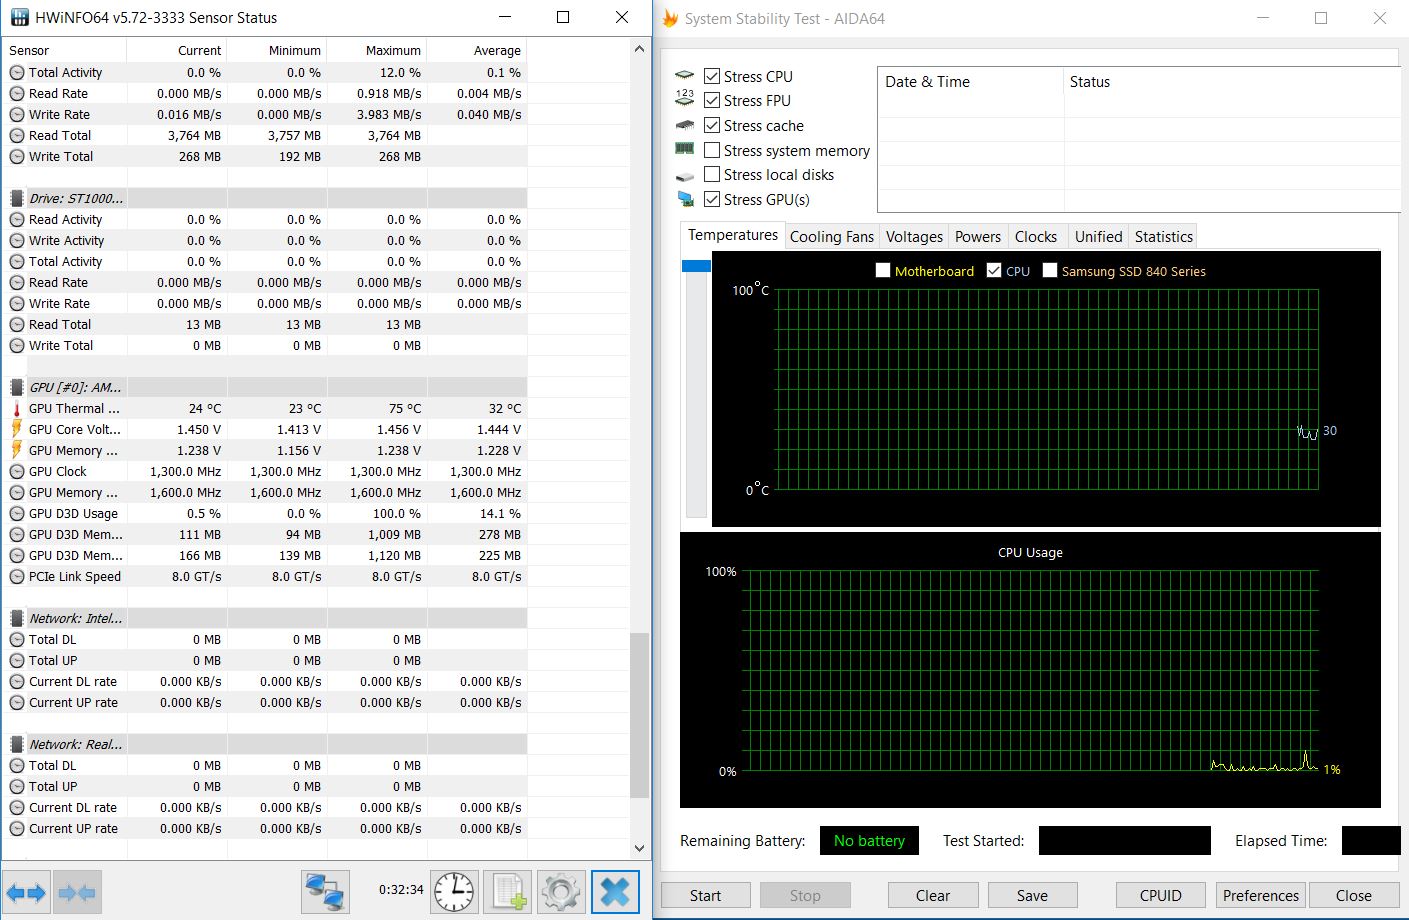Select the Voltages tab
The image size is (1409, 920).
[x=914, y=237]
